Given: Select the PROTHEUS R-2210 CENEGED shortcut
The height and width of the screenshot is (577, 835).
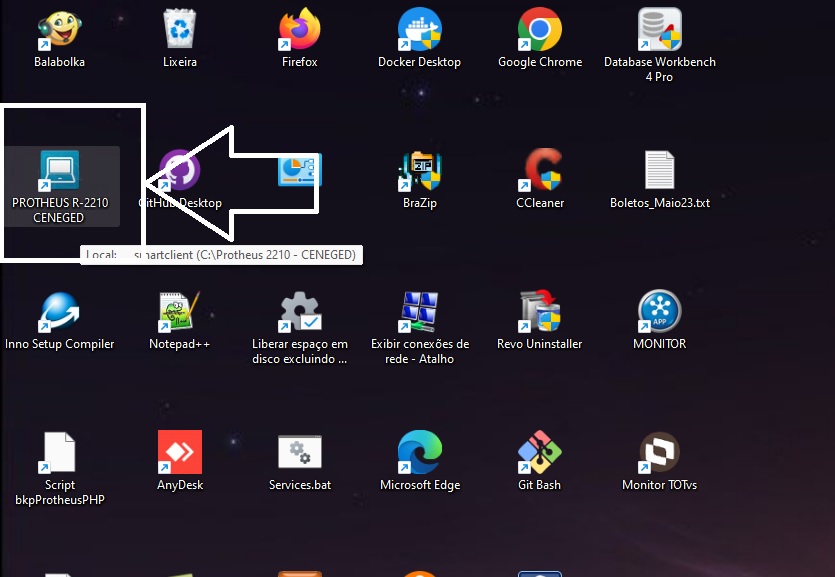Looking at the screenshot, I should click(59, 172).
